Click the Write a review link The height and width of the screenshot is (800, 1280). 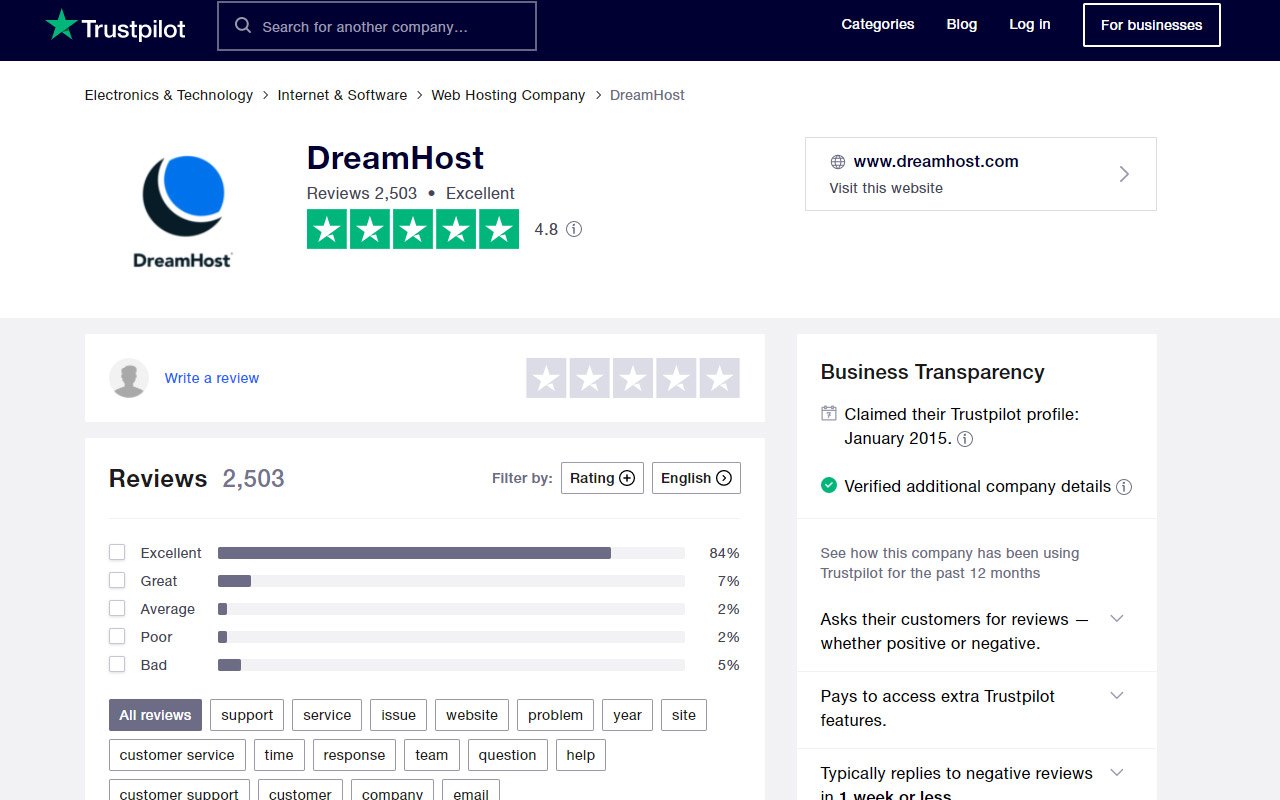click(x=212, y=378)
